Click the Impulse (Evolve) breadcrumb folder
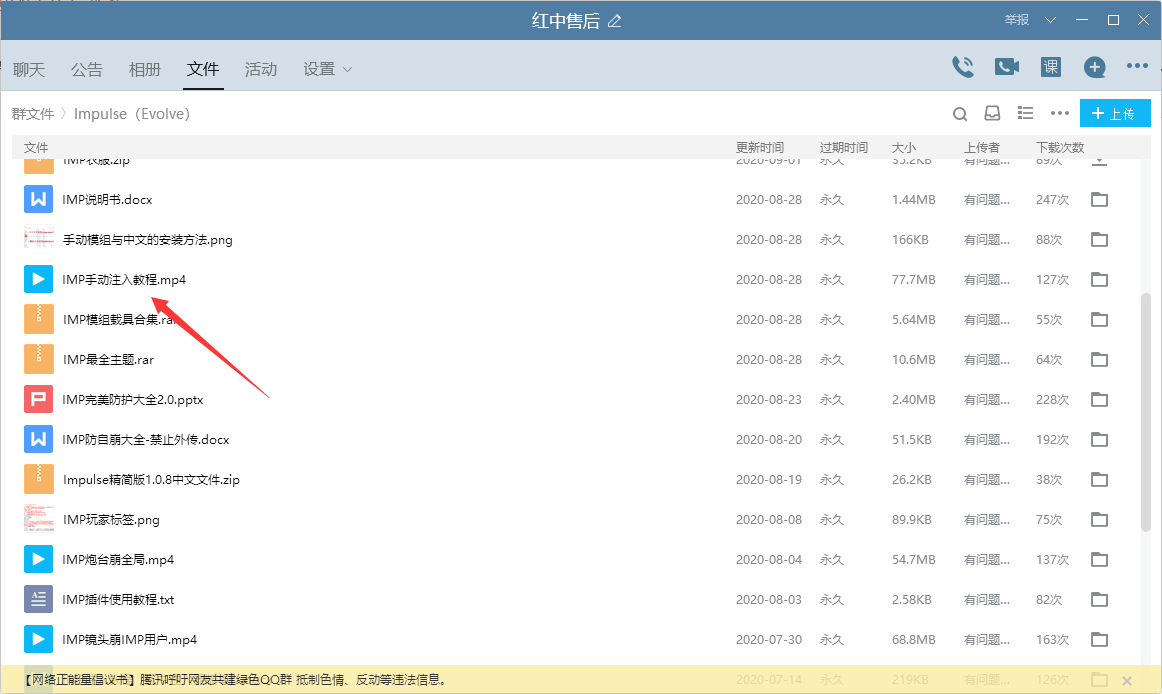 click(132, 113)
